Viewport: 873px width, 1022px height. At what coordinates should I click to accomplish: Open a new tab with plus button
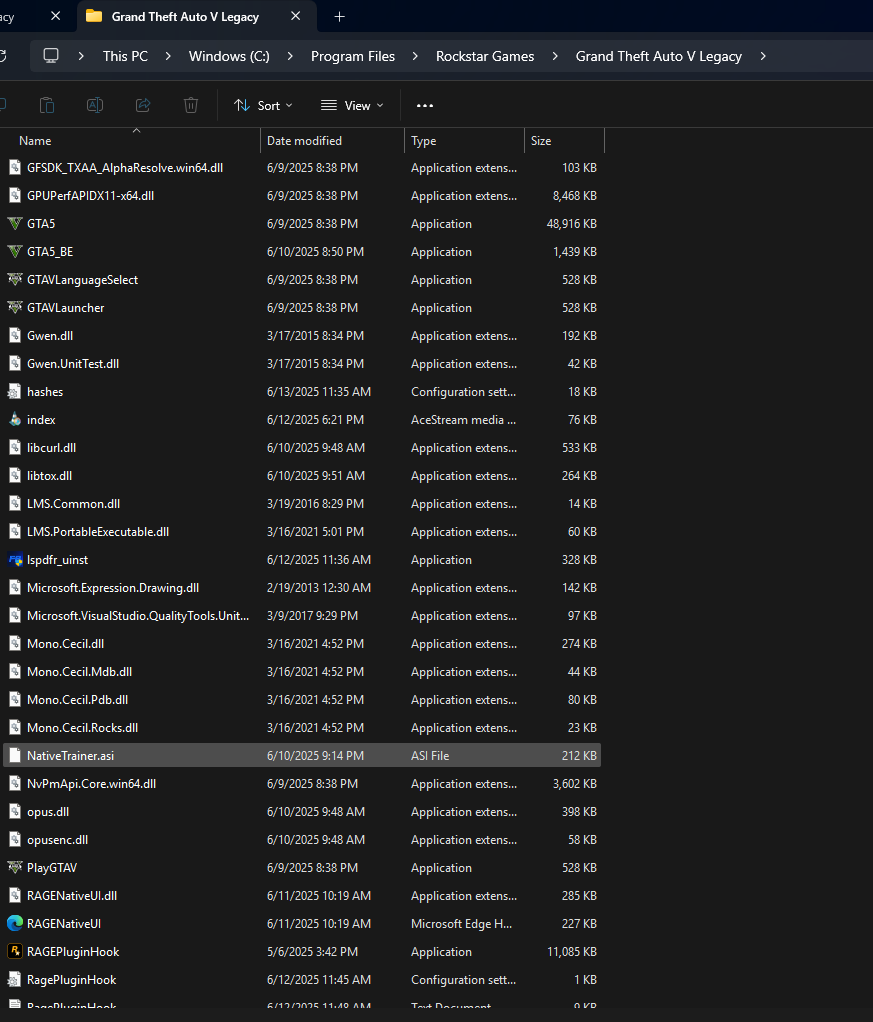coord(339,16)
